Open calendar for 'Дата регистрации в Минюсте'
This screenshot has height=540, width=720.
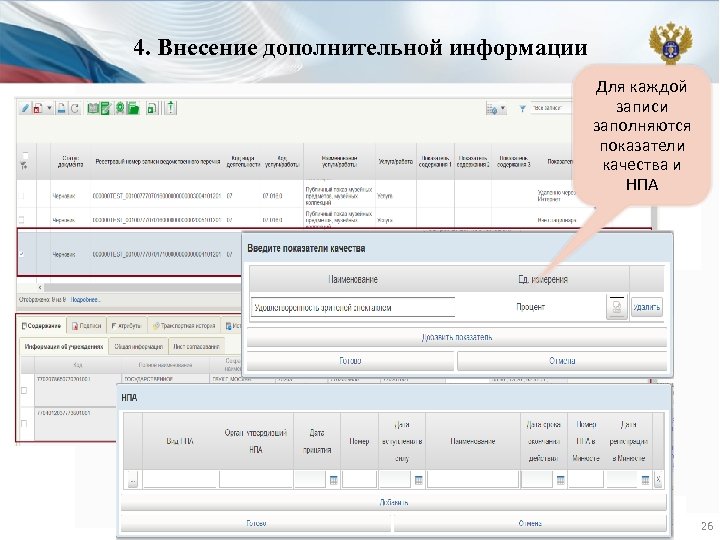[645, 480]
